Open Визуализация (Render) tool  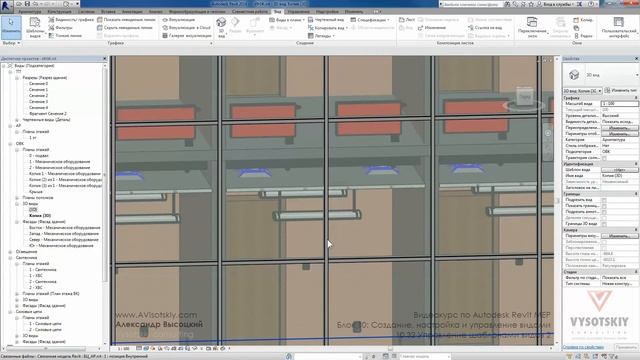point(178,20)
